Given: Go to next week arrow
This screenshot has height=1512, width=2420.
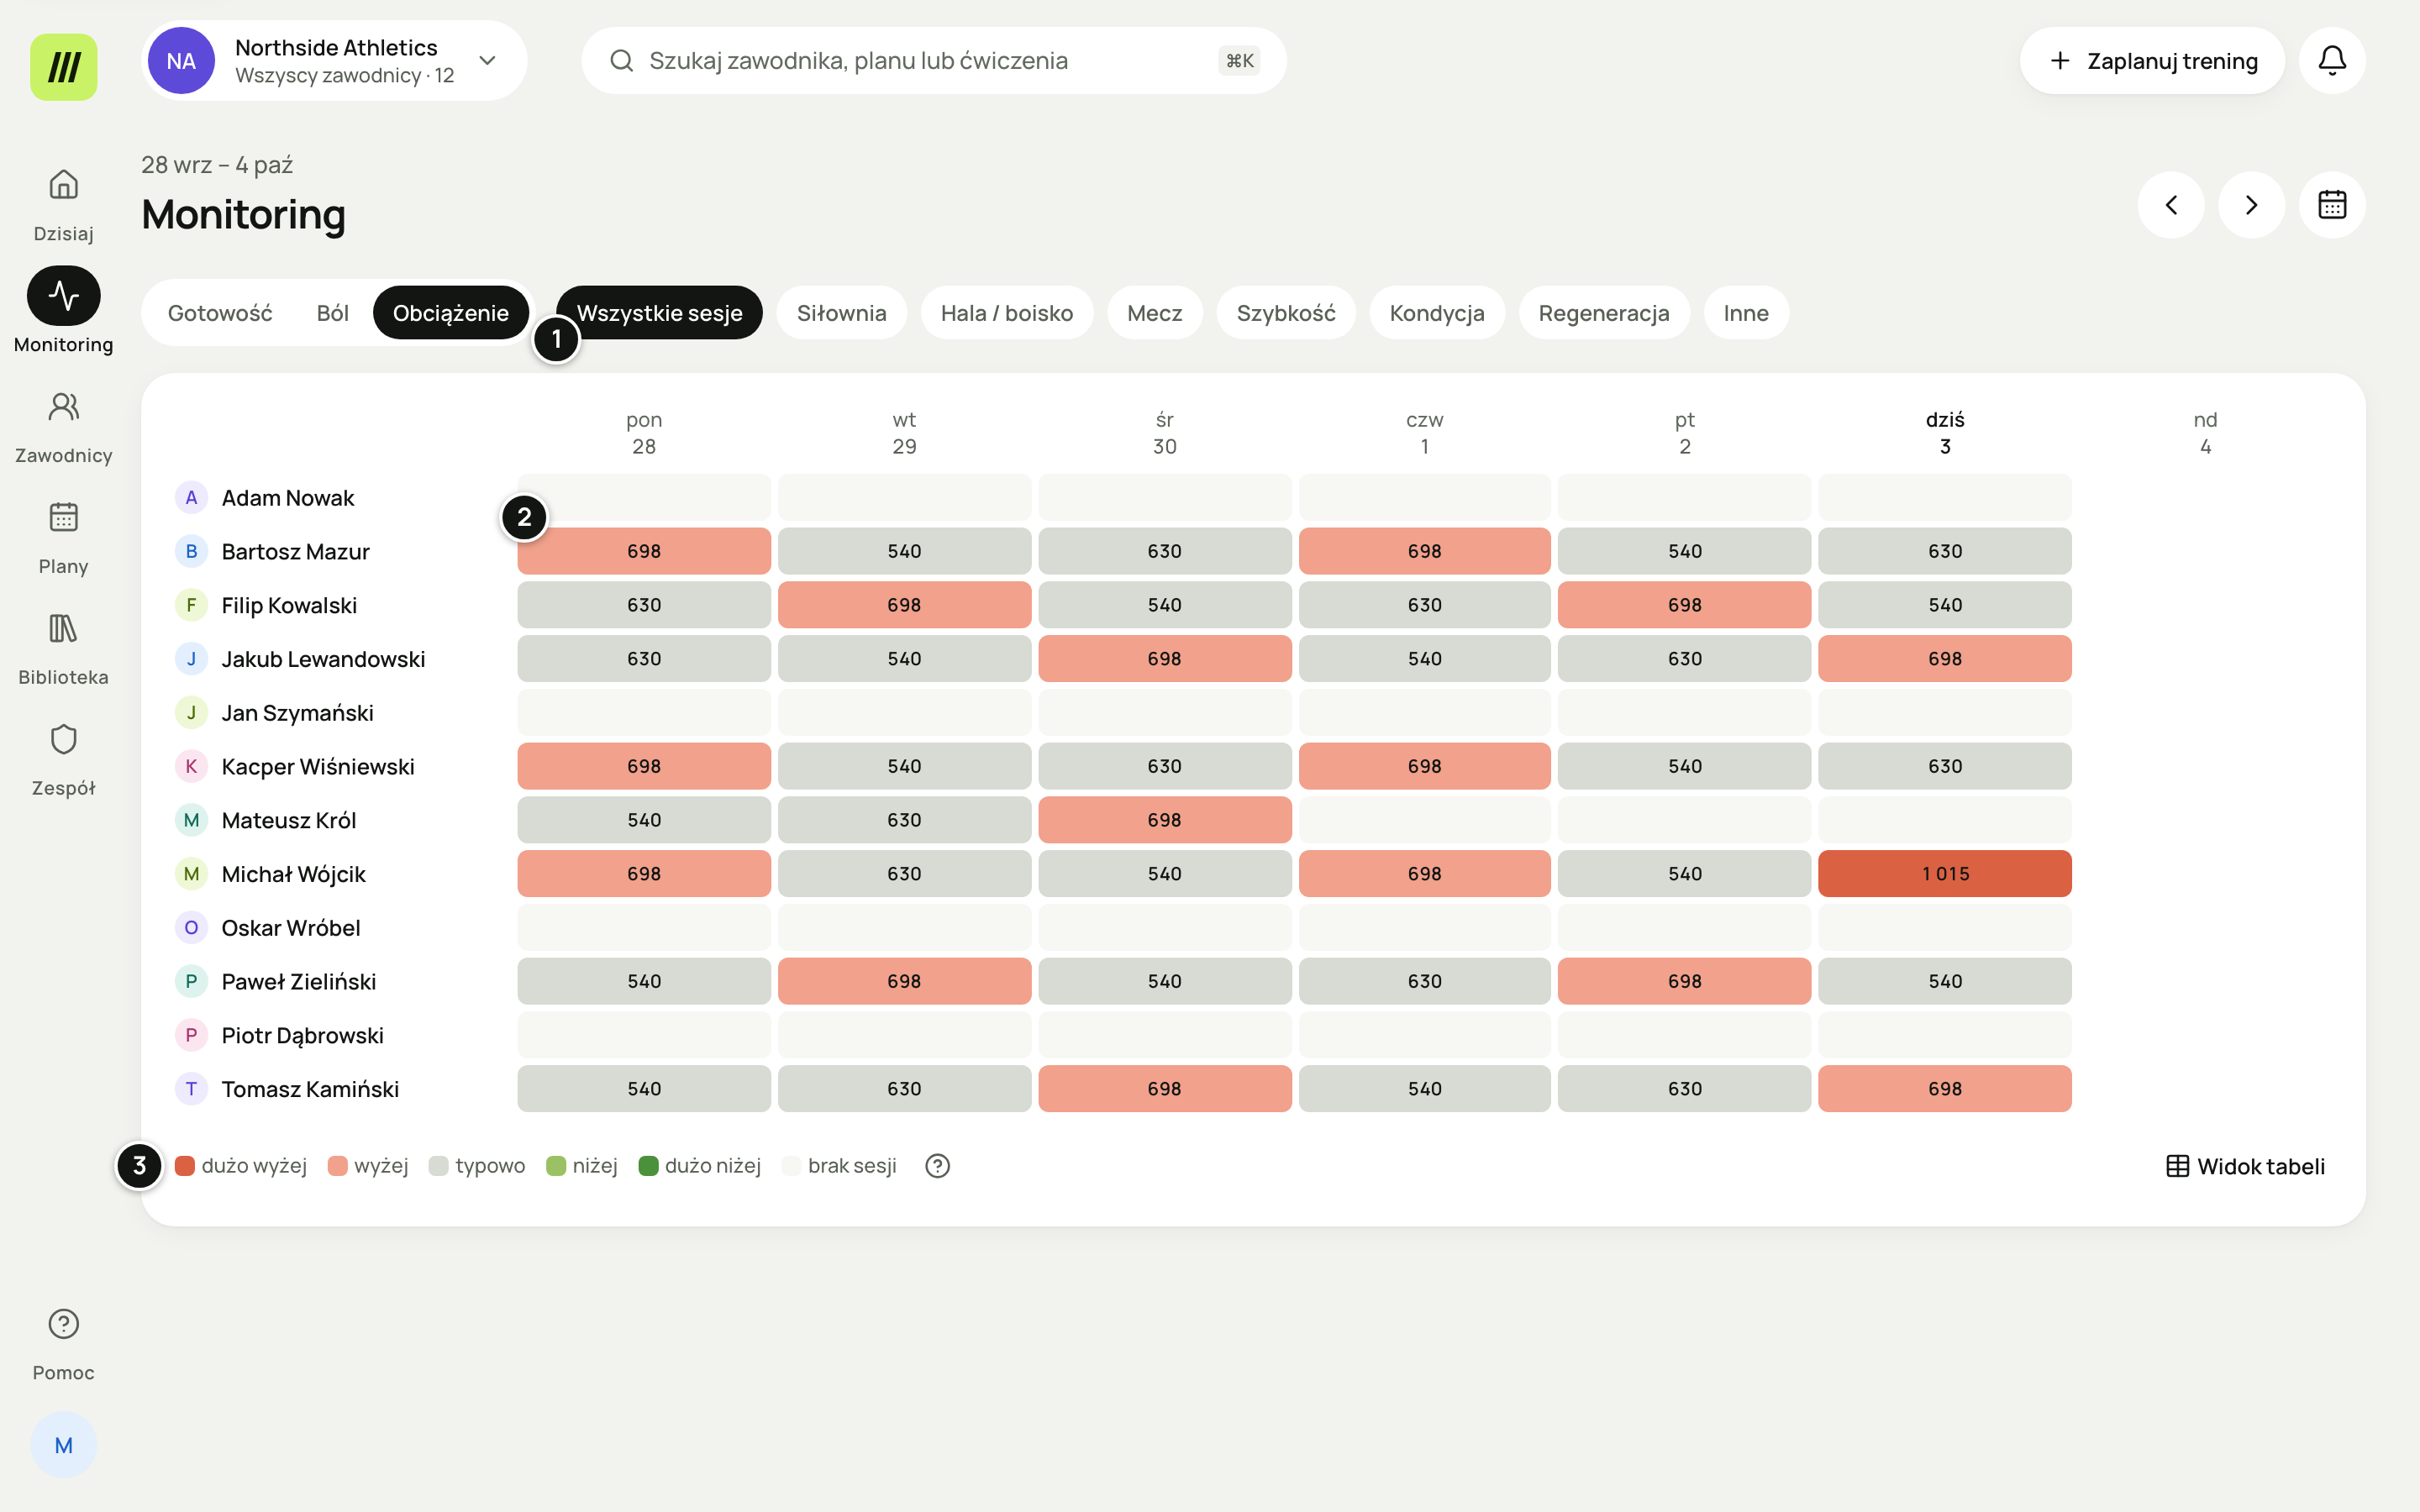Looking at the screenshot, I should pos(2252,205).
